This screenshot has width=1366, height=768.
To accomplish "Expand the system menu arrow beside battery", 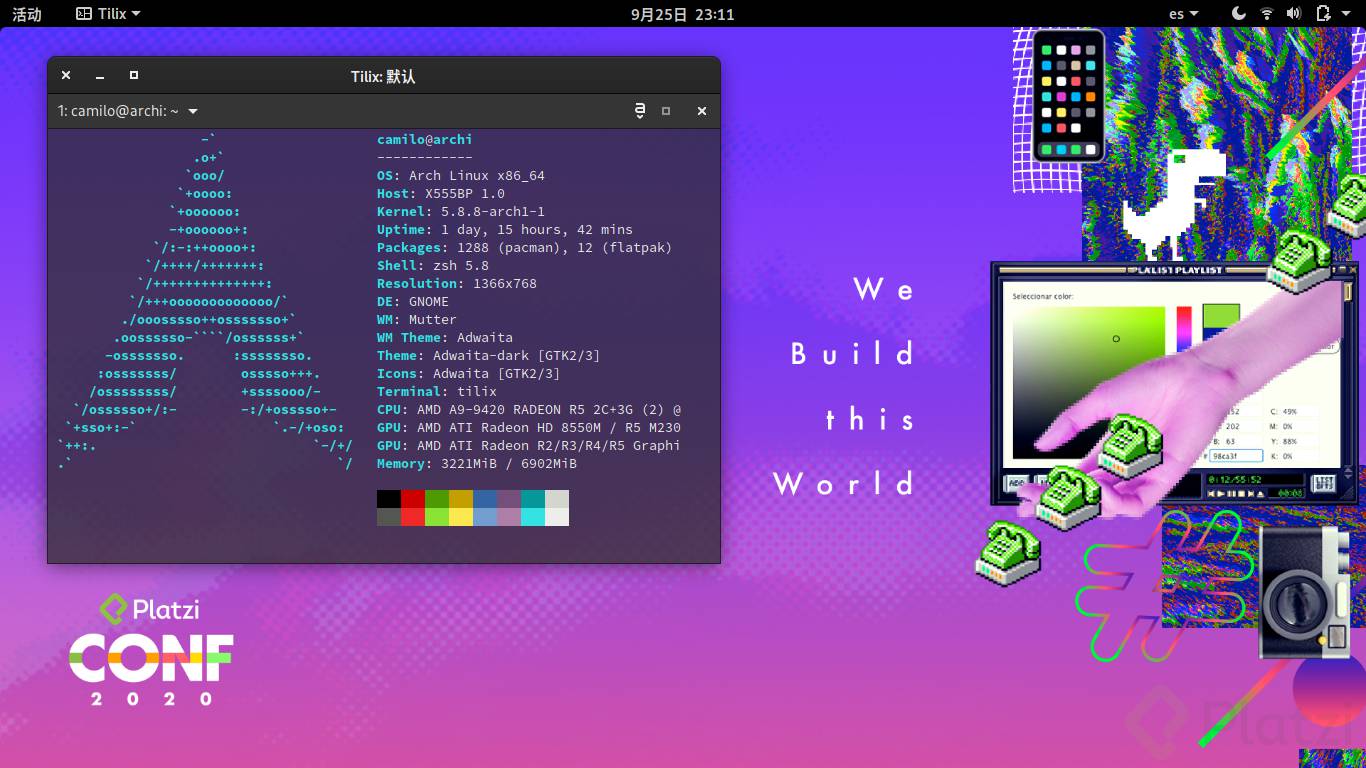I will 1348,14.
